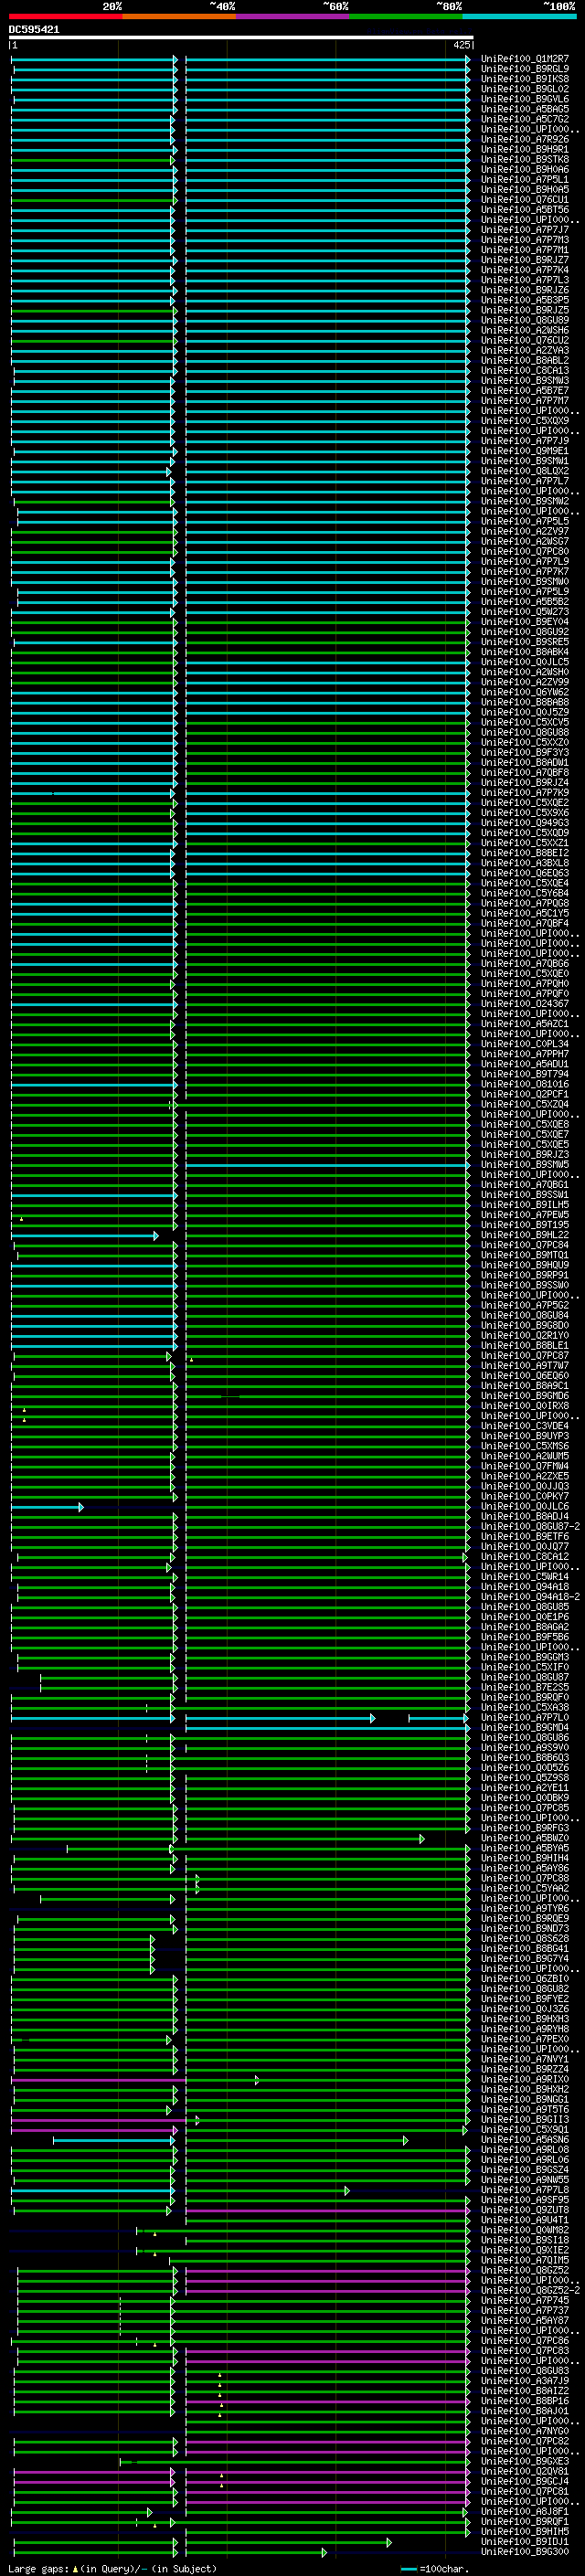Click the UniRef100_A7P745 label
Viewport: 585px width, 2576px height.
(x=525, y=2300)
